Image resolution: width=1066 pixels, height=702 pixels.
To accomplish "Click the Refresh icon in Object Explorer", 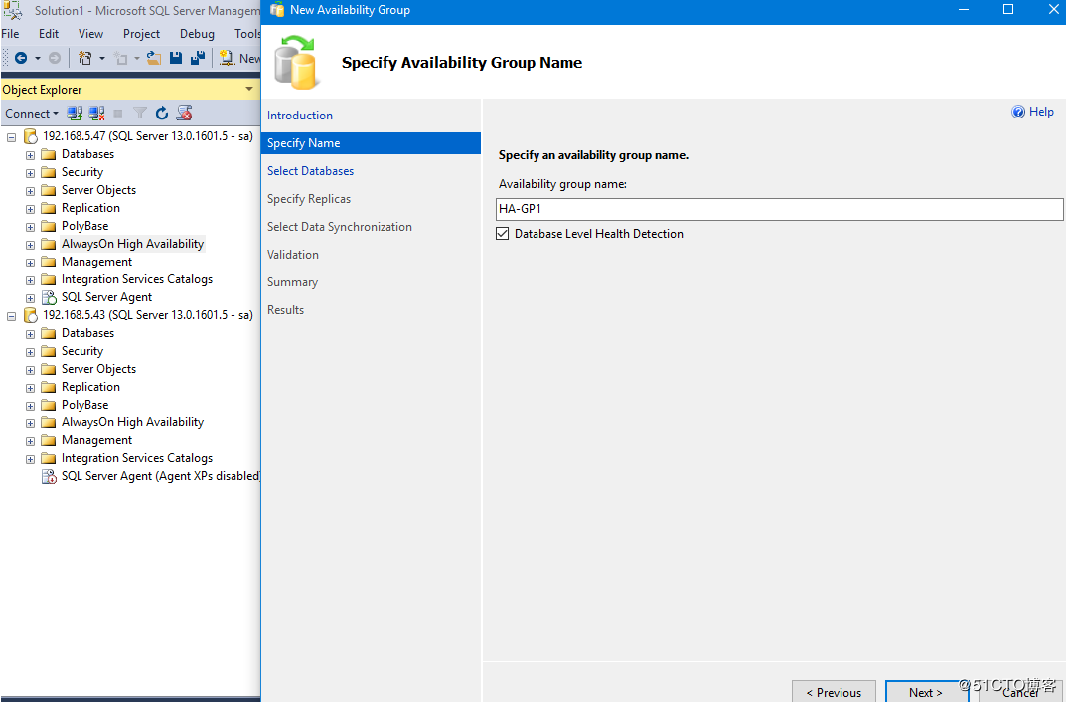I will [162, 113].
